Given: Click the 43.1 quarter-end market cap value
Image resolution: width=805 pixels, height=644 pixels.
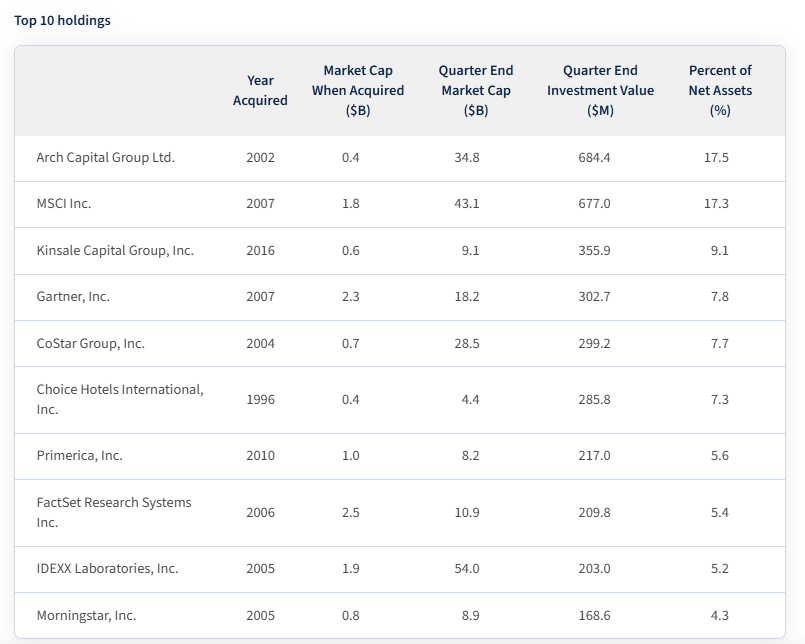Looking at the screenshot, I should coord(467,204).
